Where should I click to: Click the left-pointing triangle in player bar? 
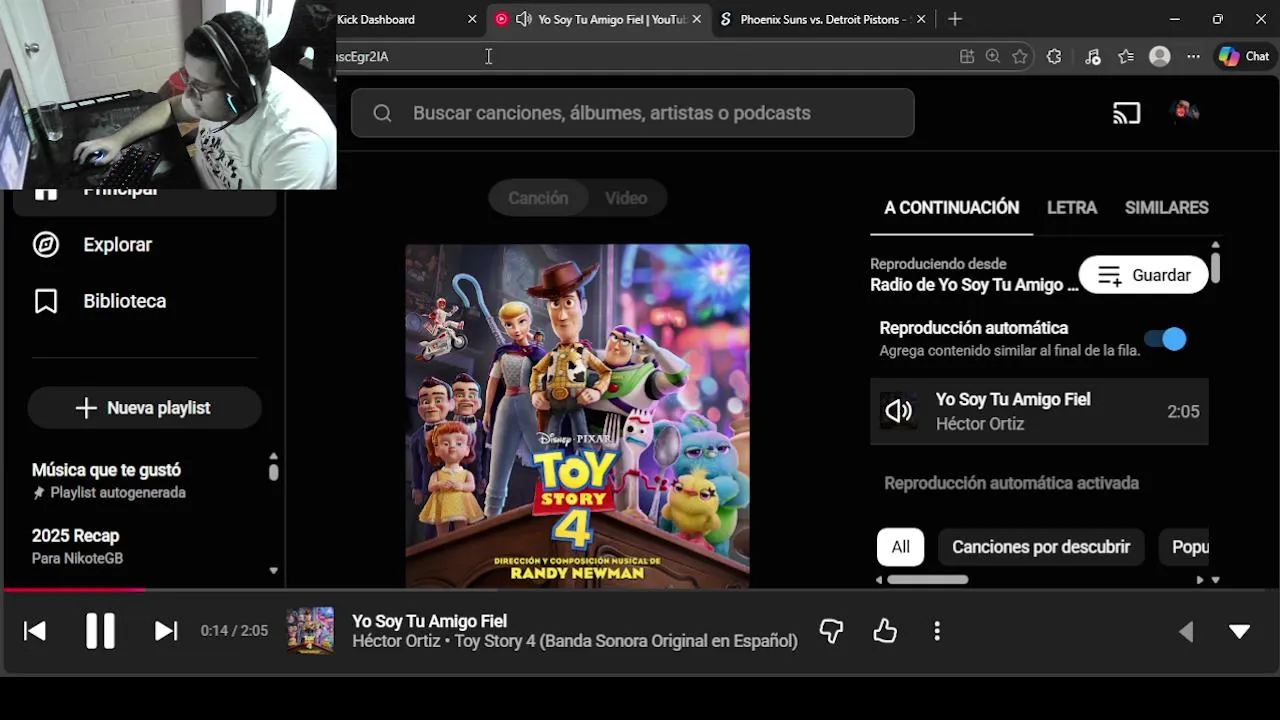1186,631
